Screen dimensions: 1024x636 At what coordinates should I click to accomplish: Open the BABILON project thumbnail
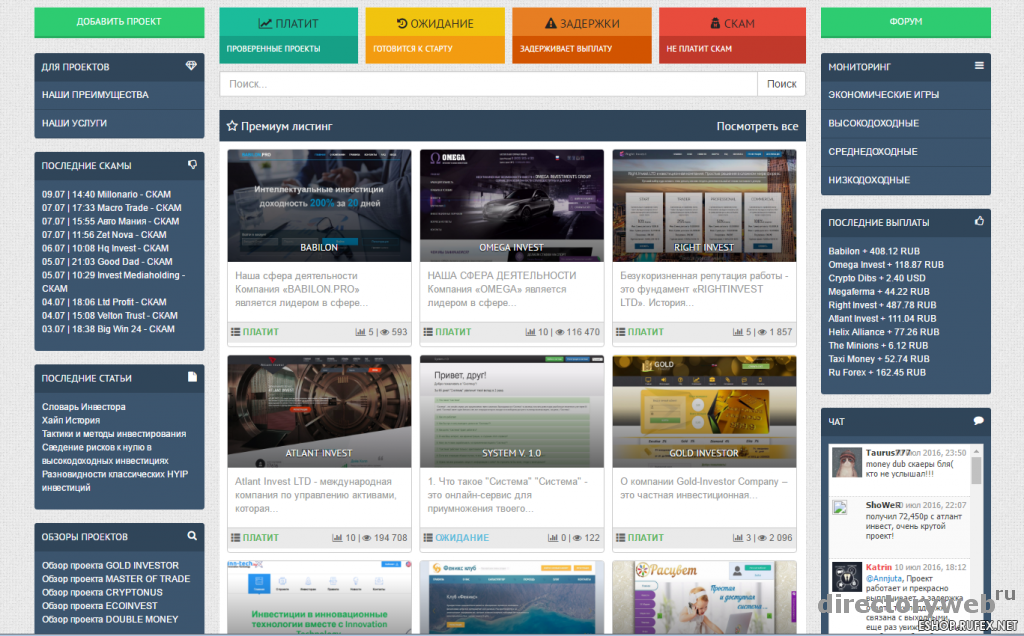click(319, 206)
